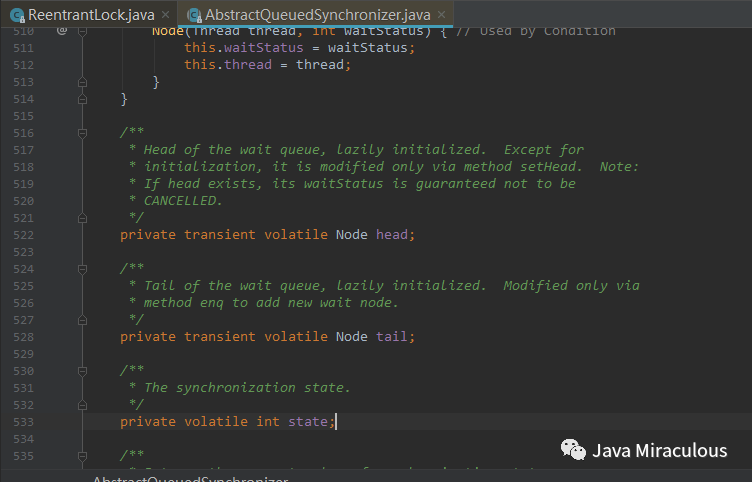Switch to the ReentrantLock.java tab
This screenshot has width=752, height=482.
(91, 15)
